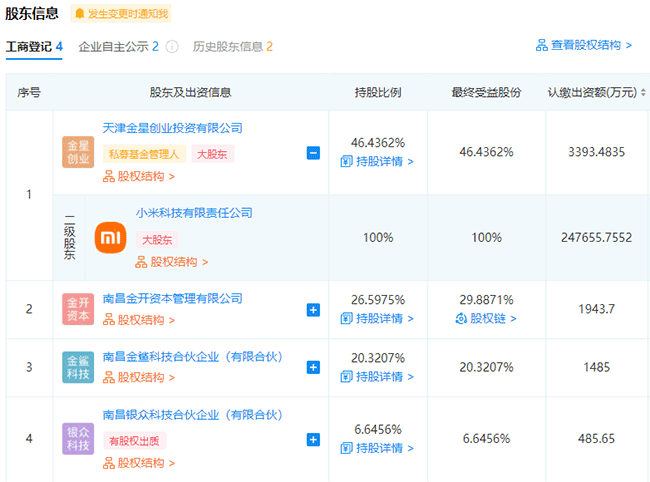Click the Xiaomi MI logo
This screenshot has height=482, width=650.
tap(110, 237)
